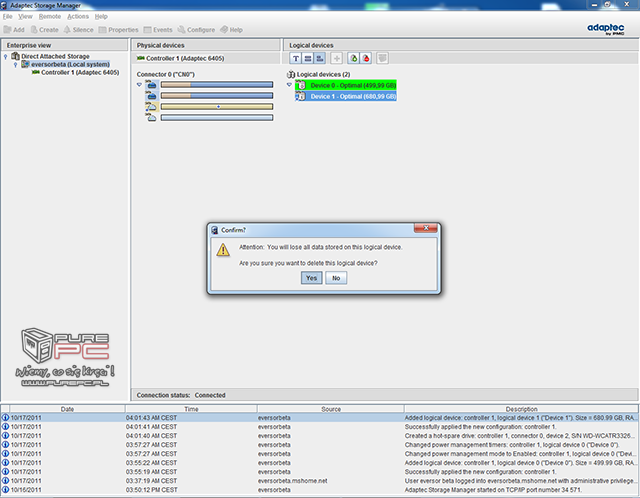Sort events by Time column header
Screen dimensions: 640x498
(191, 409)
